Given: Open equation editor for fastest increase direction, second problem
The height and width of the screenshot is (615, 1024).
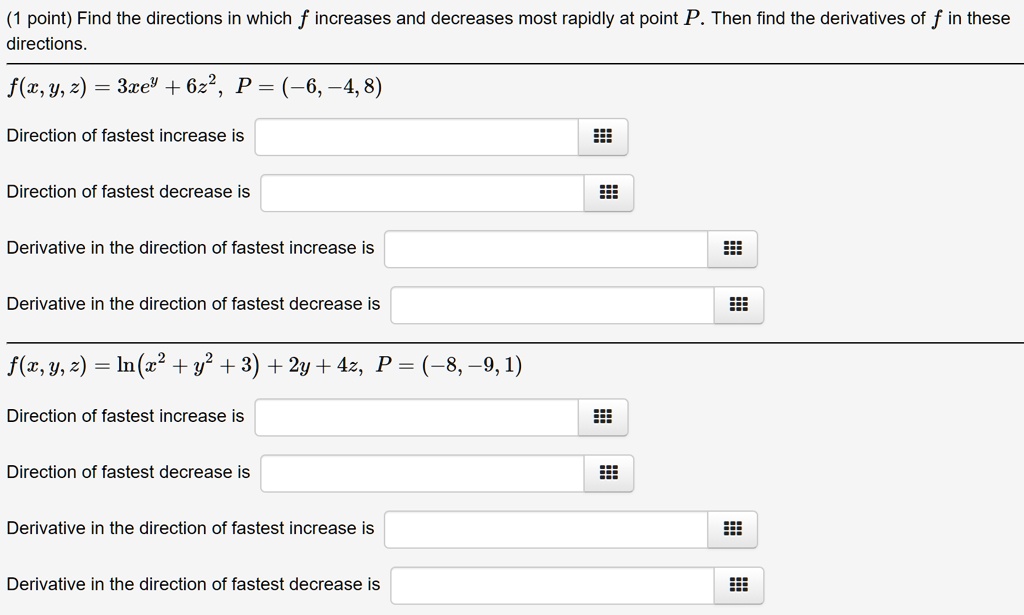Looking at the screenshot, I should (603, 417).
